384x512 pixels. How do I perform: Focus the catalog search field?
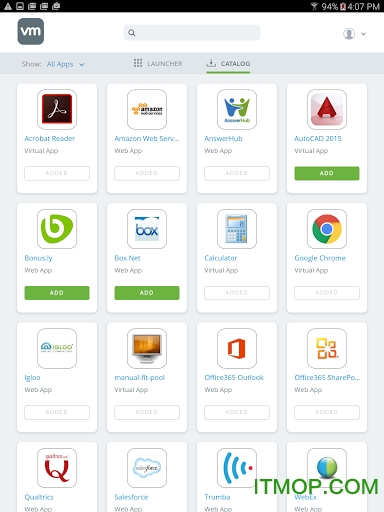pos(192,33)
